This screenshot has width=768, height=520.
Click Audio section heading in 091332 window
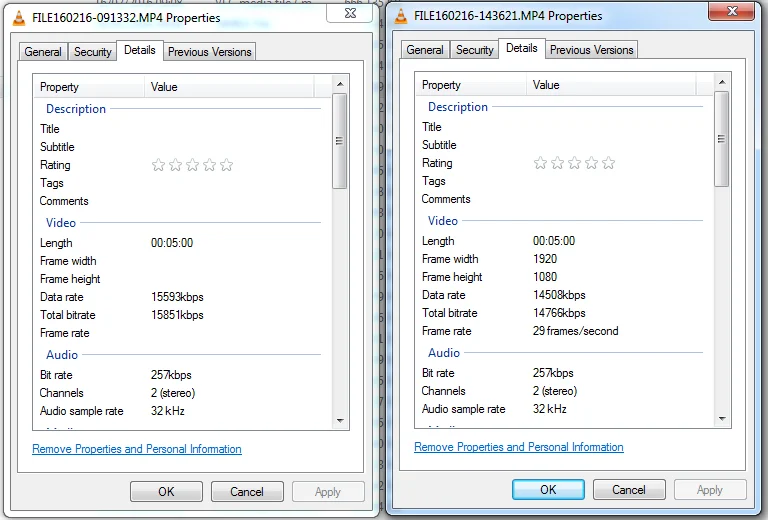(x=62, y=355)
